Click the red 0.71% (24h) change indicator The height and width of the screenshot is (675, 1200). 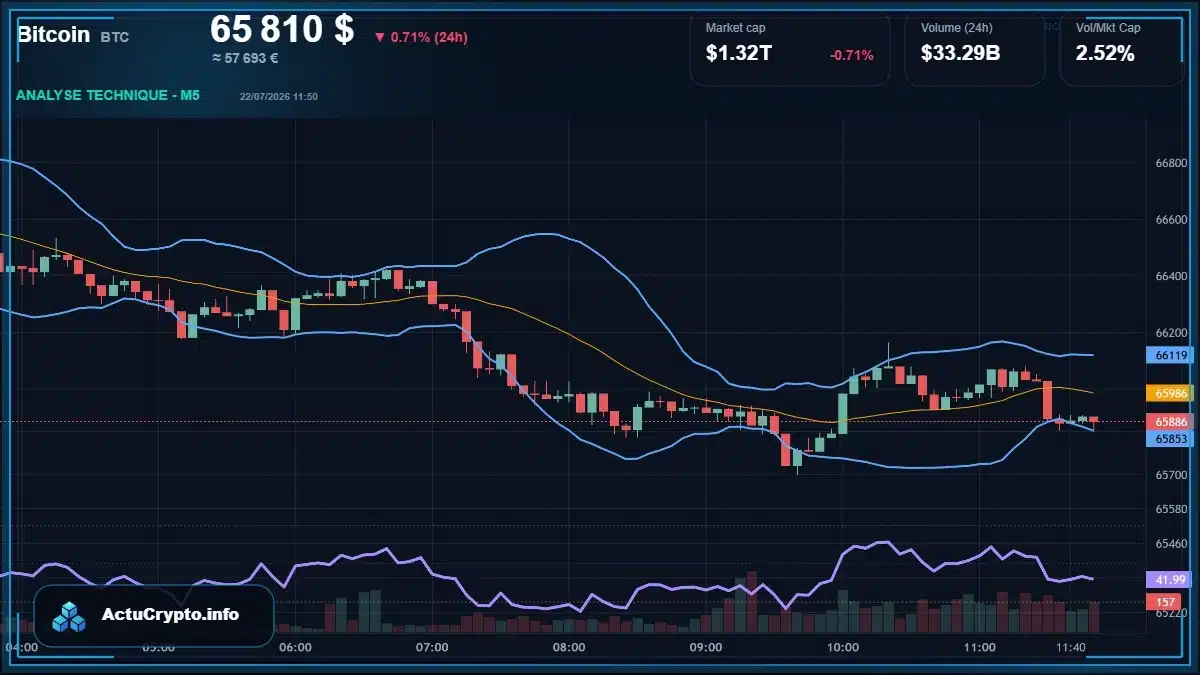[x=421, y=37]
